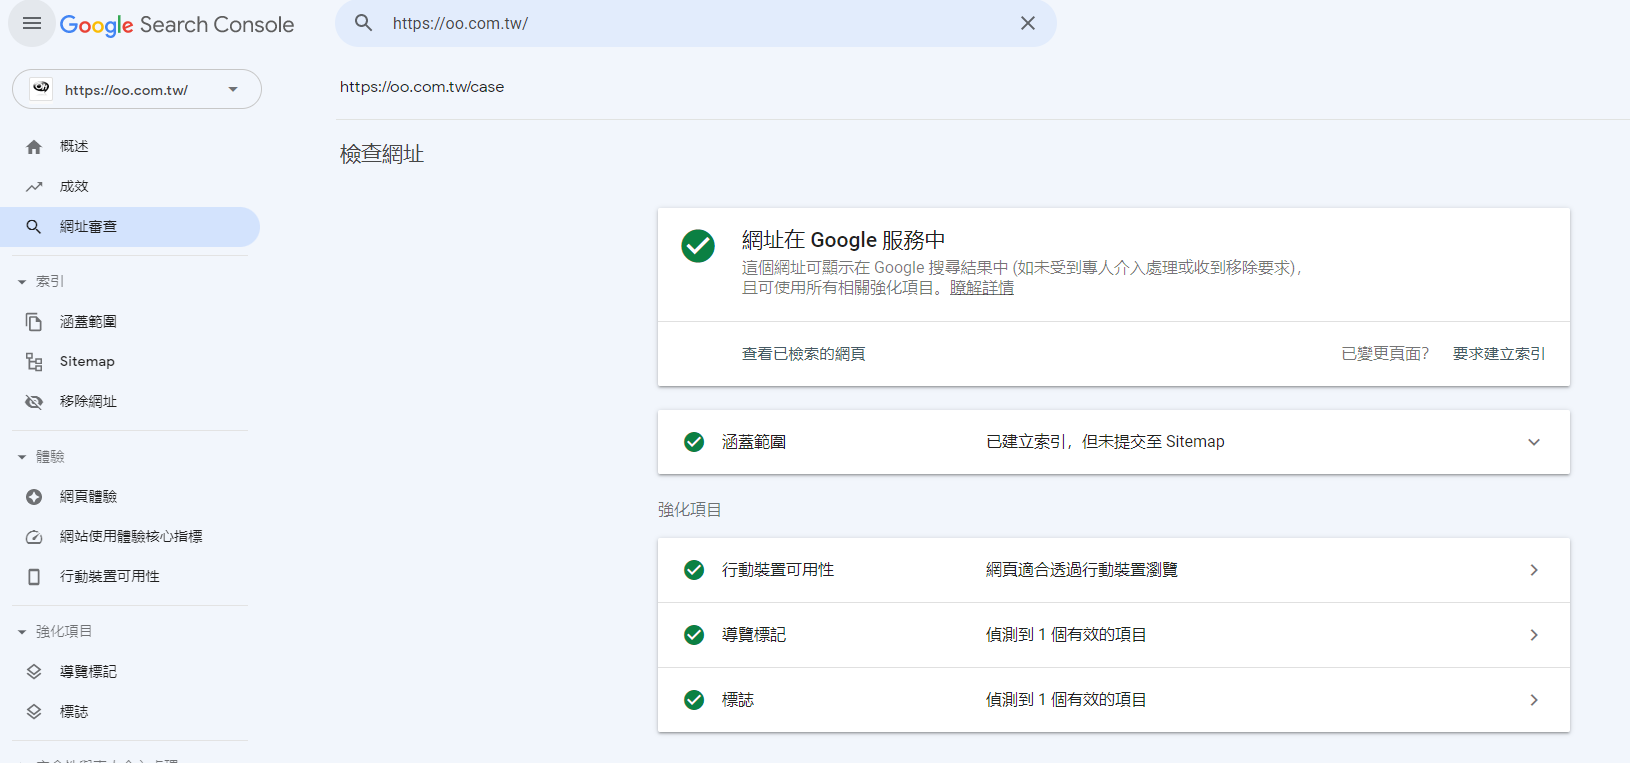Click green check icon on 導覽標記 row
1630x763 pixels.
[x=694, y=635]
